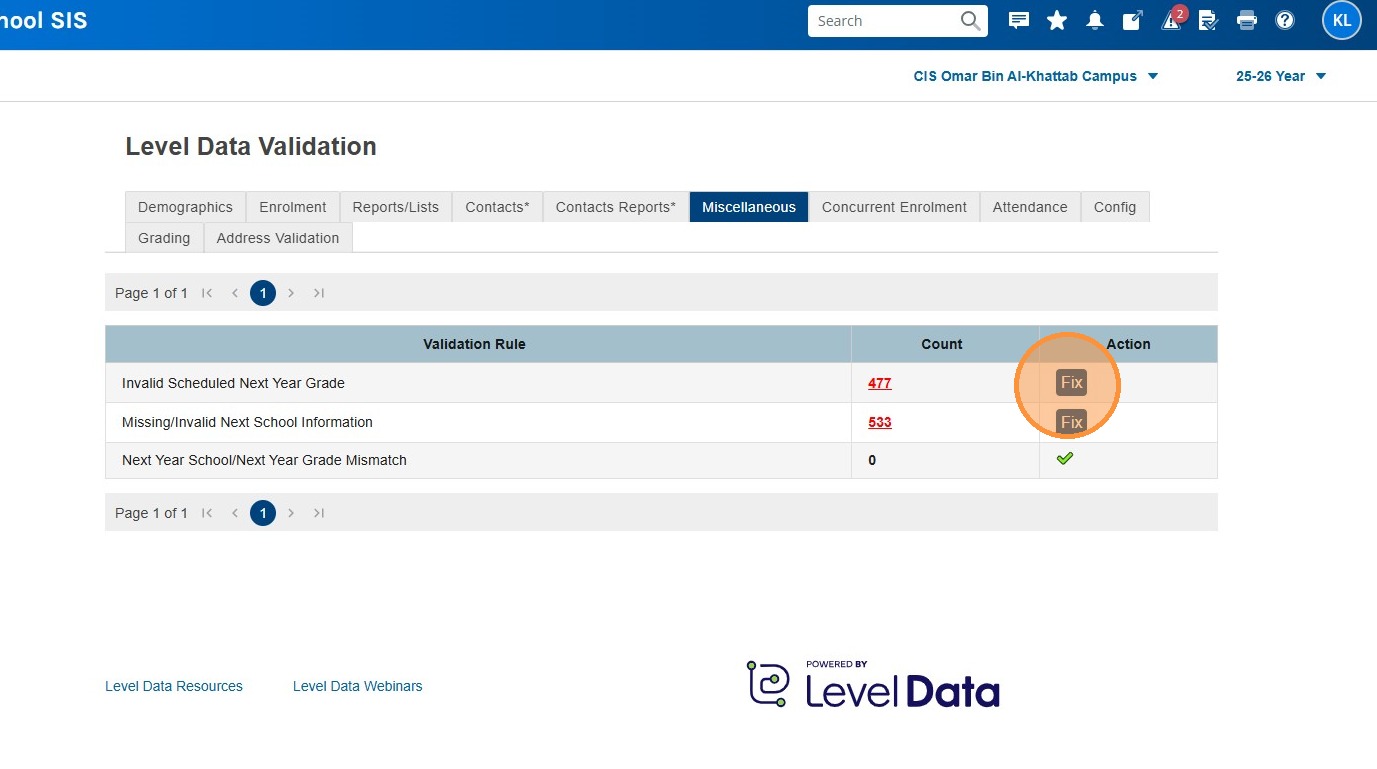Select the Address Validation tab

tap(278, 238)
